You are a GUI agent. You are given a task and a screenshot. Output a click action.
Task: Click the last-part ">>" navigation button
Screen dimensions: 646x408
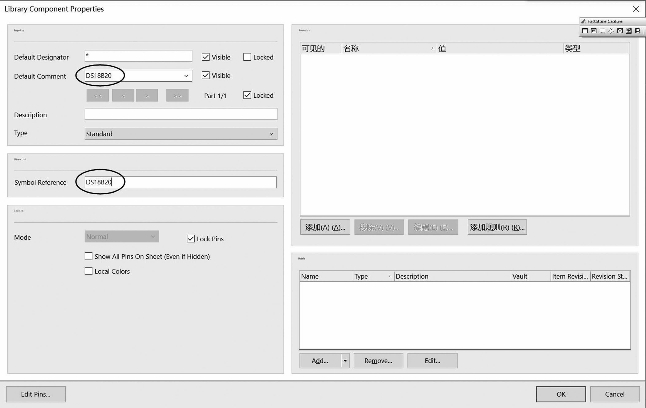pyautogui.click(x=177, y=96)
